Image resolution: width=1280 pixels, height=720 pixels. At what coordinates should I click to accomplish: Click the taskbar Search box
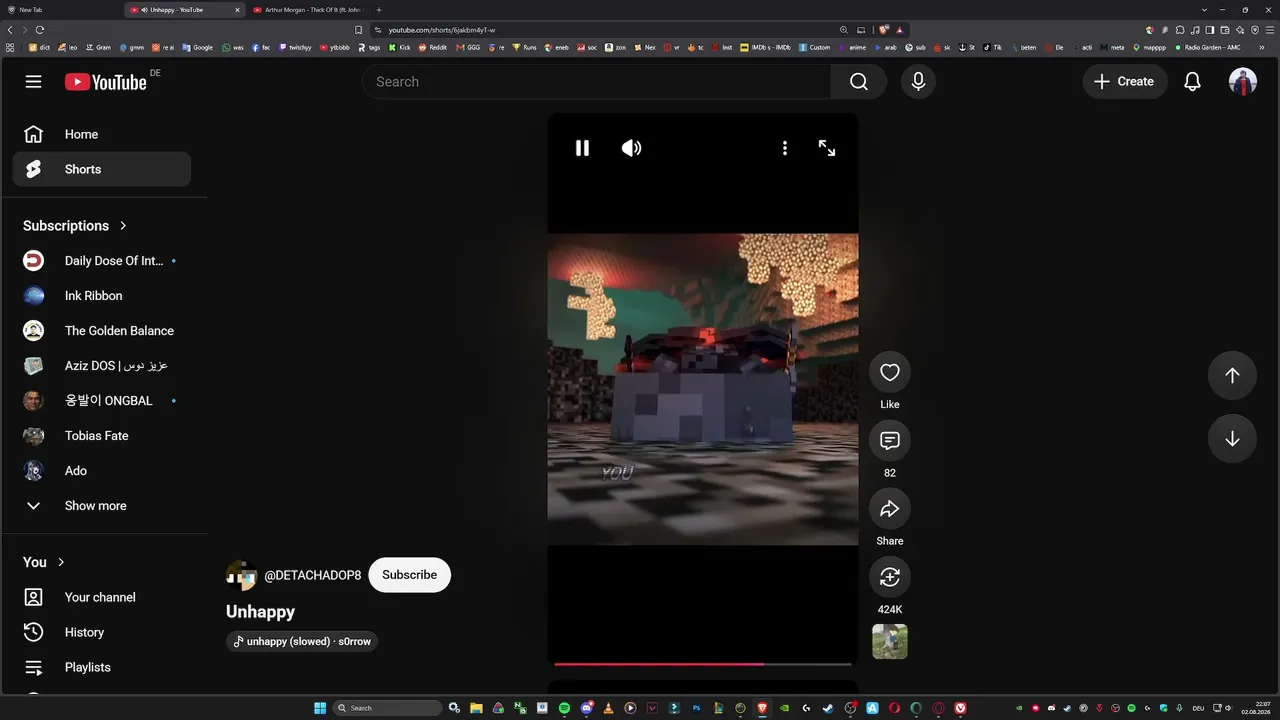coord(387,708)
